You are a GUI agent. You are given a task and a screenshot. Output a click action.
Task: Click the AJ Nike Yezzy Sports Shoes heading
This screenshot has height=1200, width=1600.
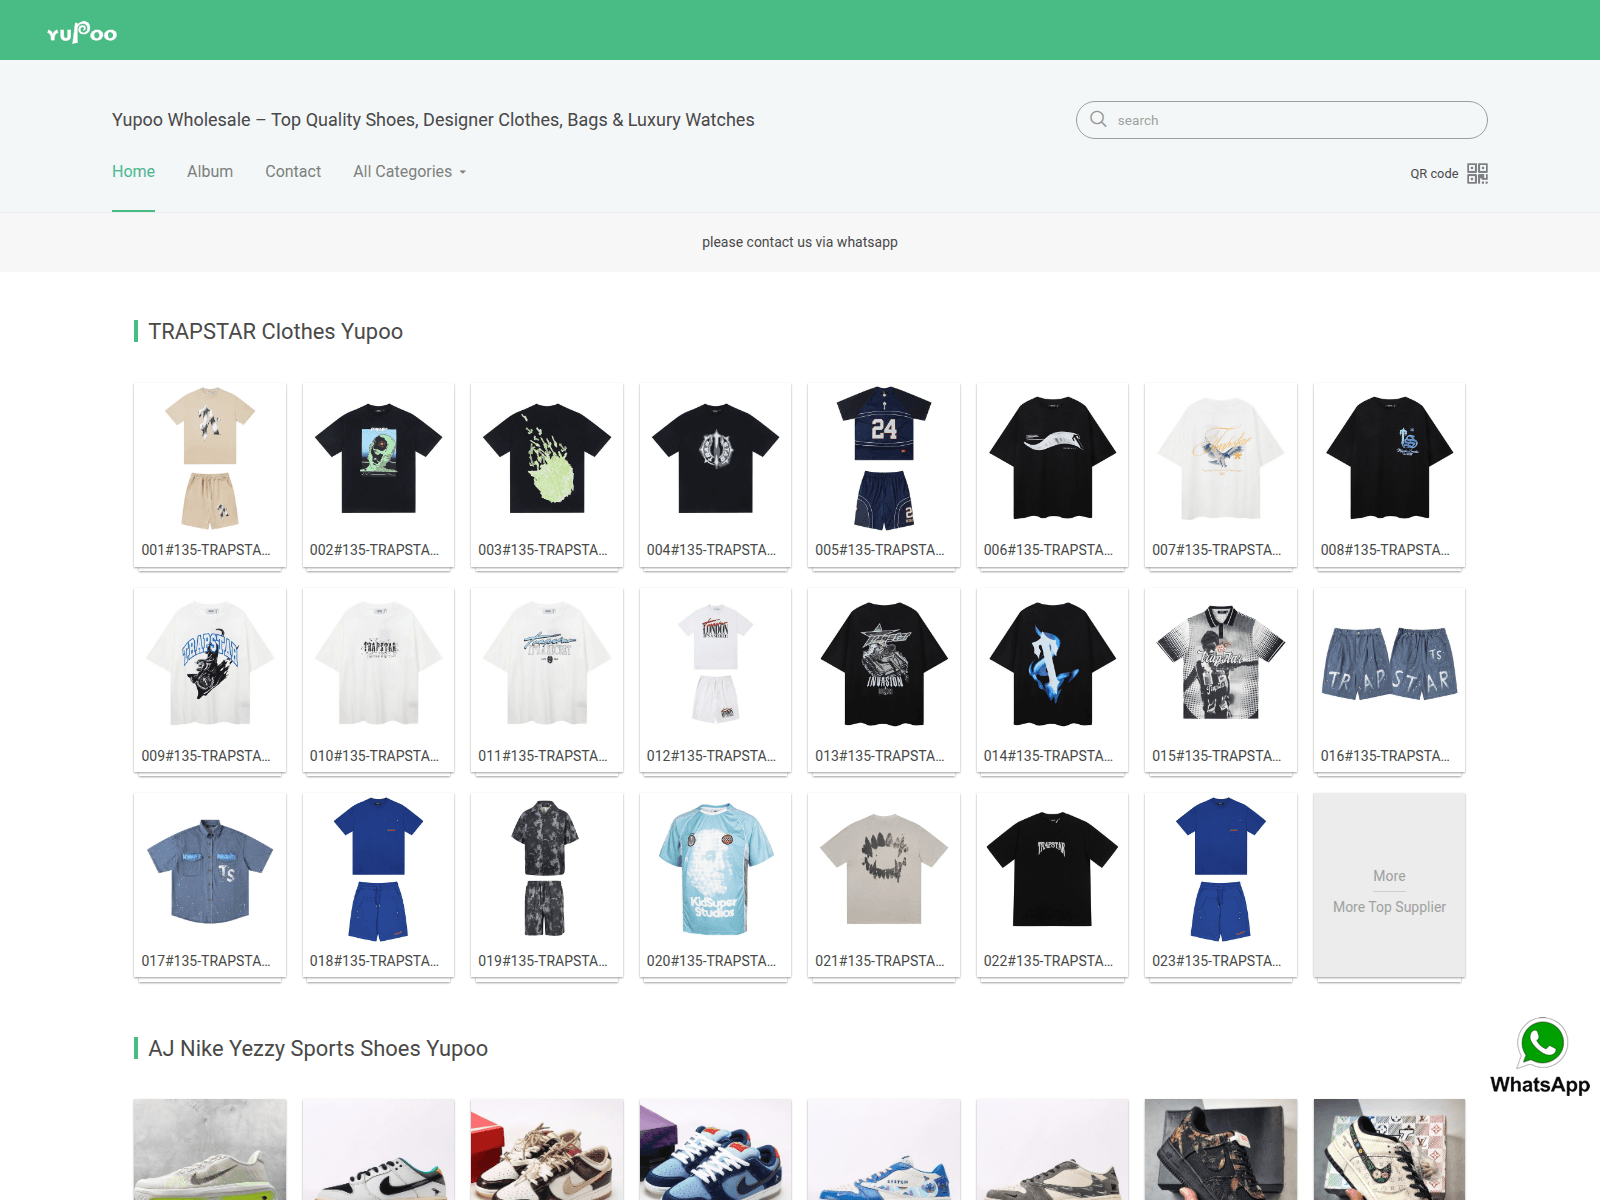tap(318, 1048)
